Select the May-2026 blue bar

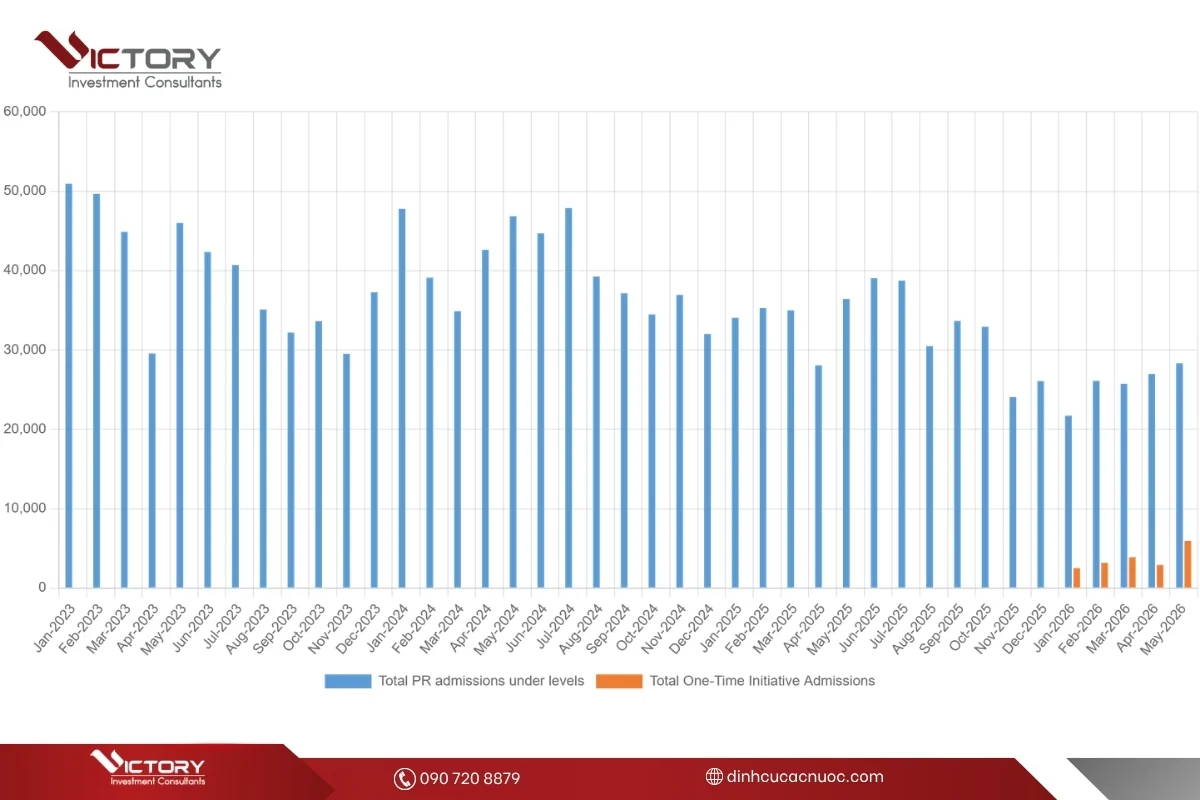[1179, 476]
